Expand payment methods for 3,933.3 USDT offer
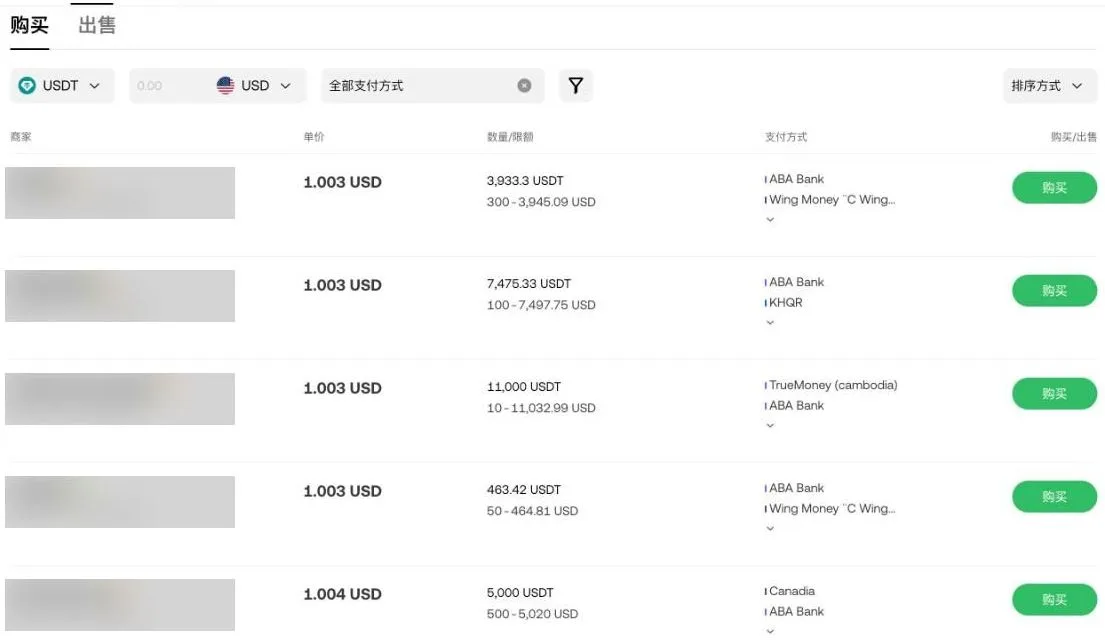1105x640 pixels. click(x=770, y=219)
